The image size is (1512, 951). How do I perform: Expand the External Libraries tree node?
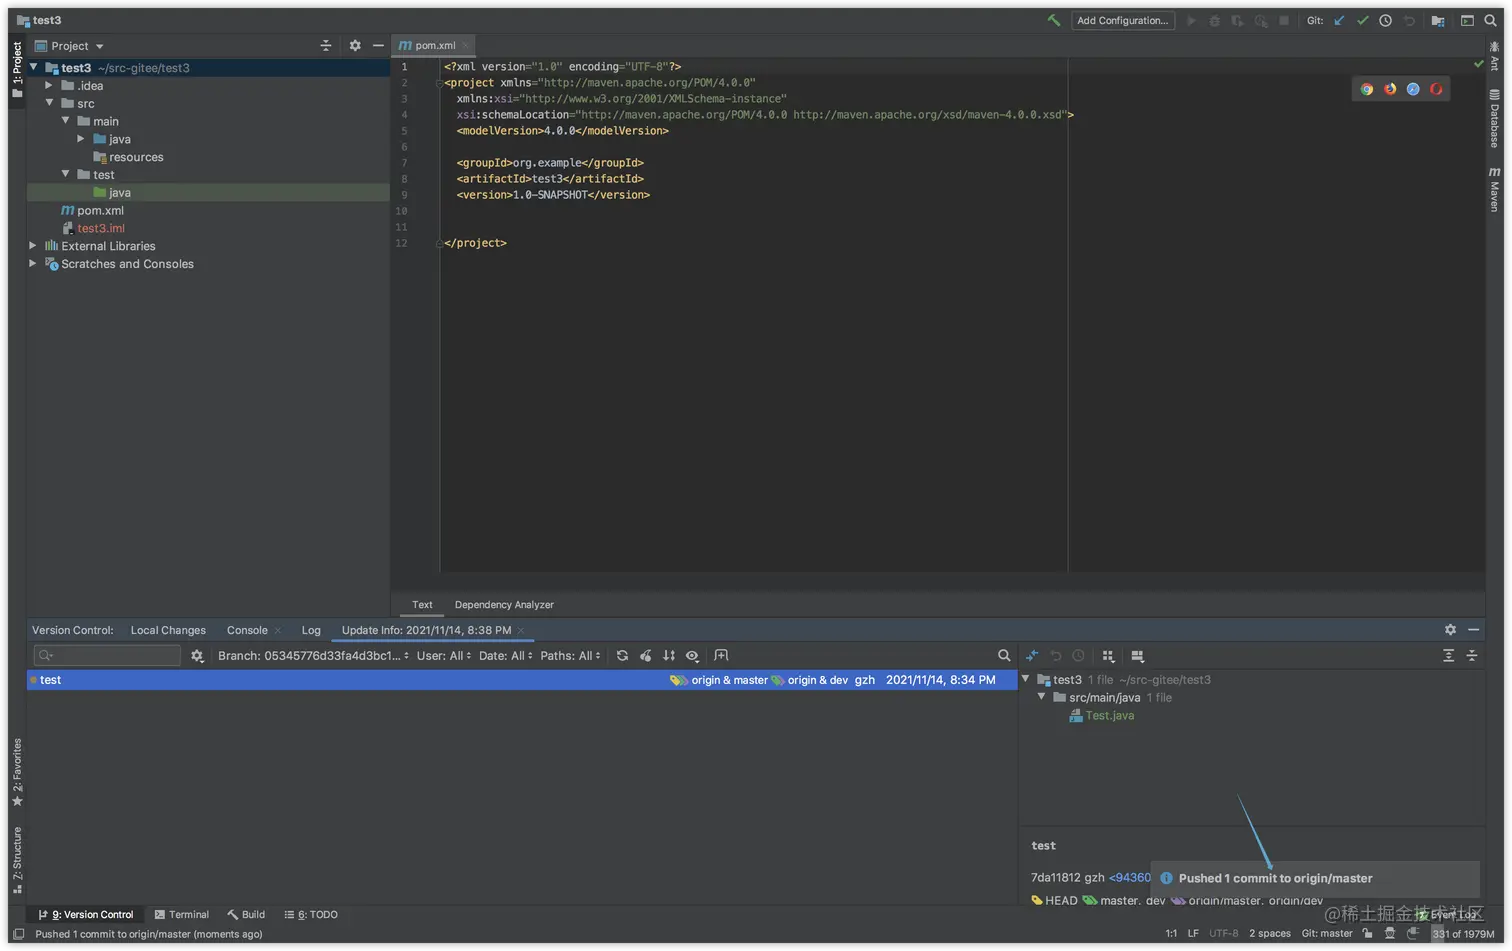coord(33,246)
